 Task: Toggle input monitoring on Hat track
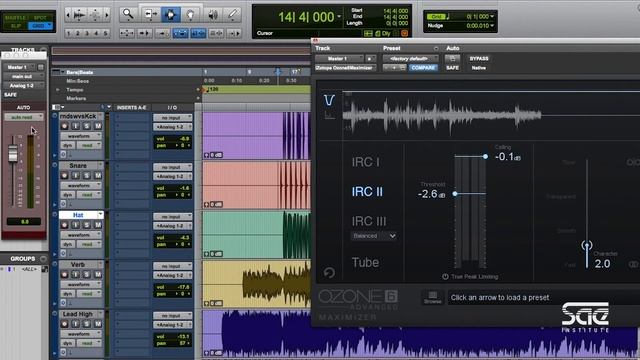(76, 225)
